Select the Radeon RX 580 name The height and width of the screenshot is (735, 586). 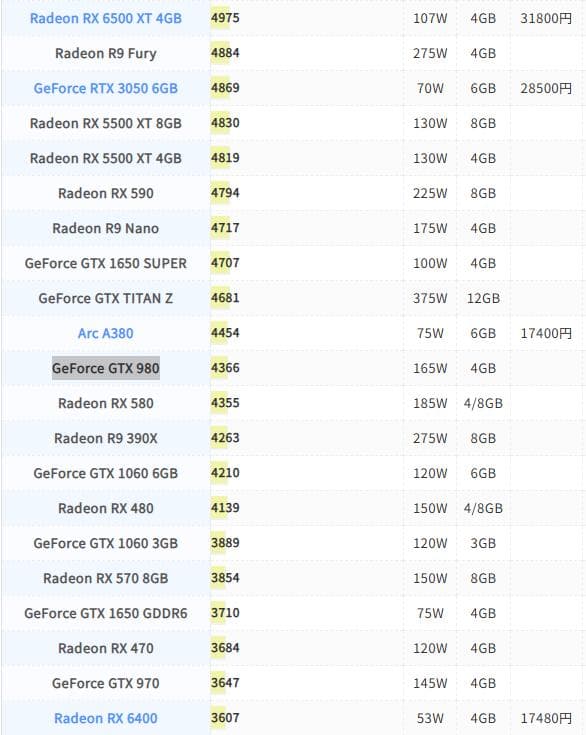click(x=105, y=403)
